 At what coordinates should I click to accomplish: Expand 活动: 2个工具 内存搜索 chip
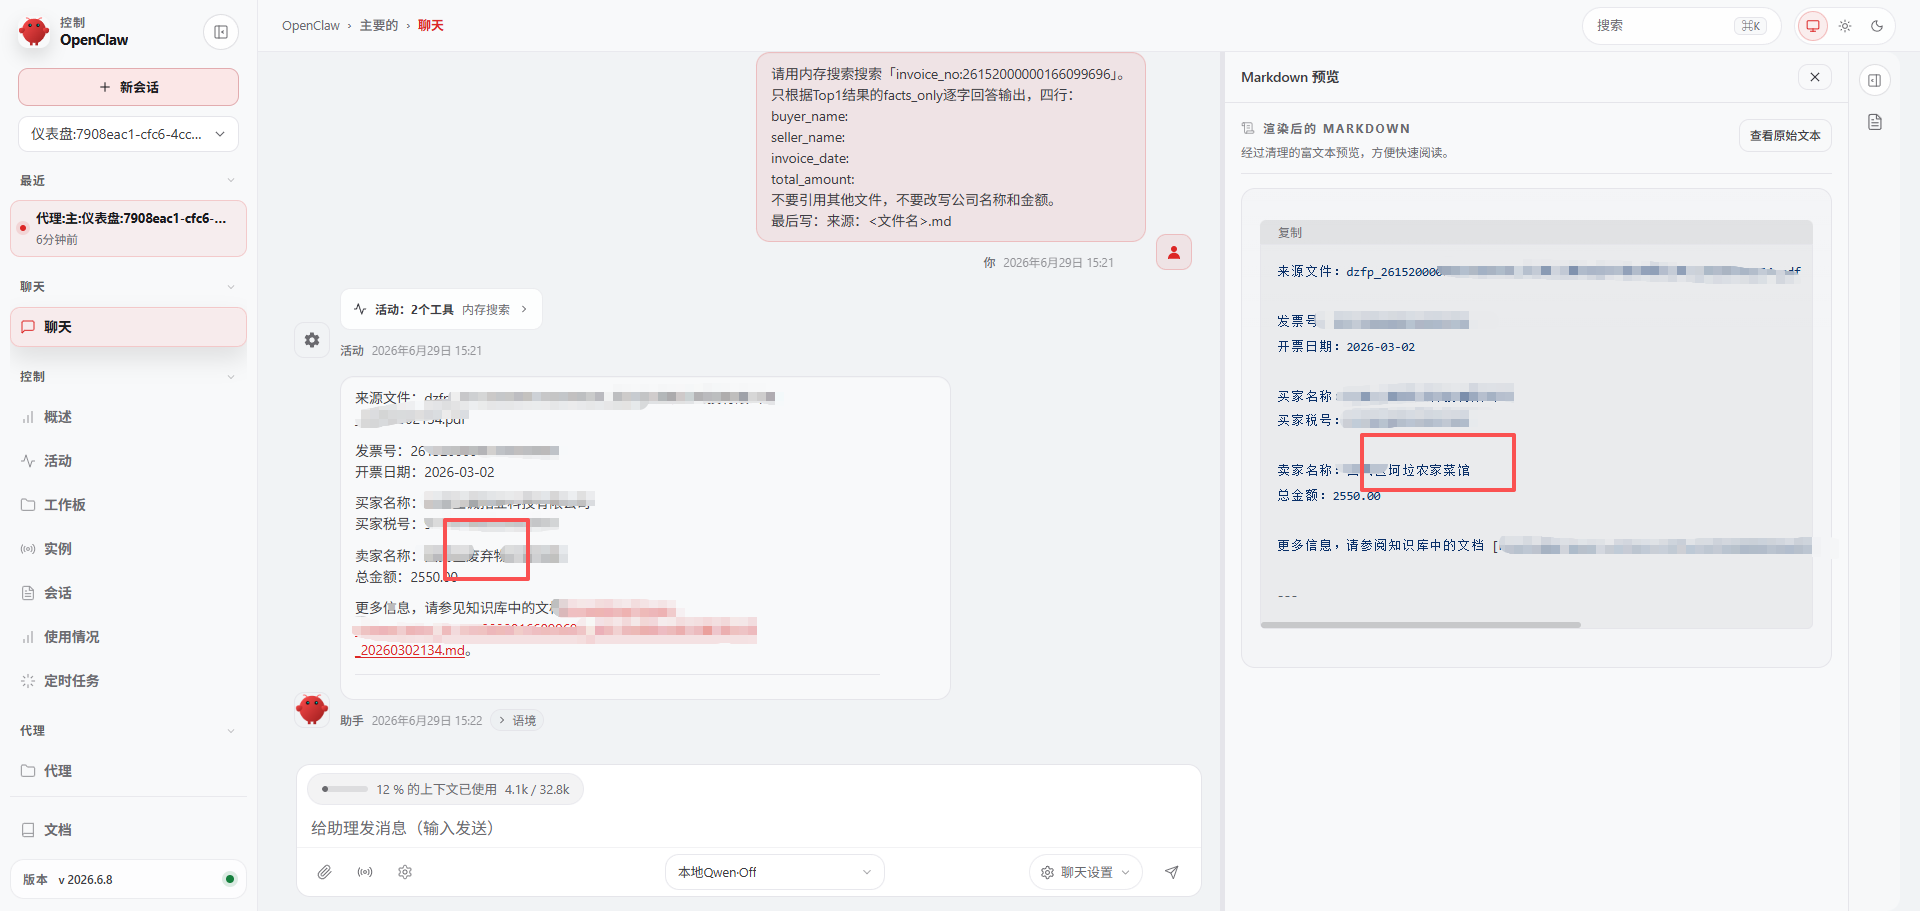(x=441, y=309)
